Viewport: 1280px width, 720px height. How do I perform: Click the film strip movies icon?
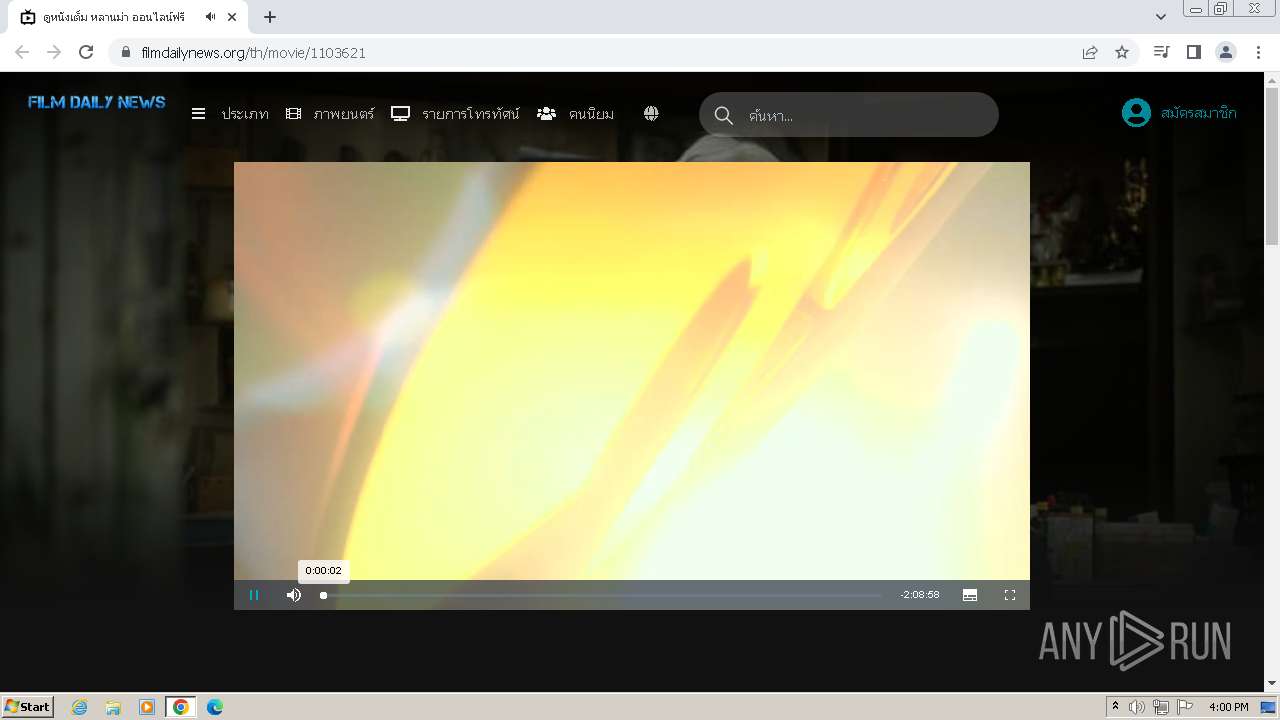click(x=293, y=114)
